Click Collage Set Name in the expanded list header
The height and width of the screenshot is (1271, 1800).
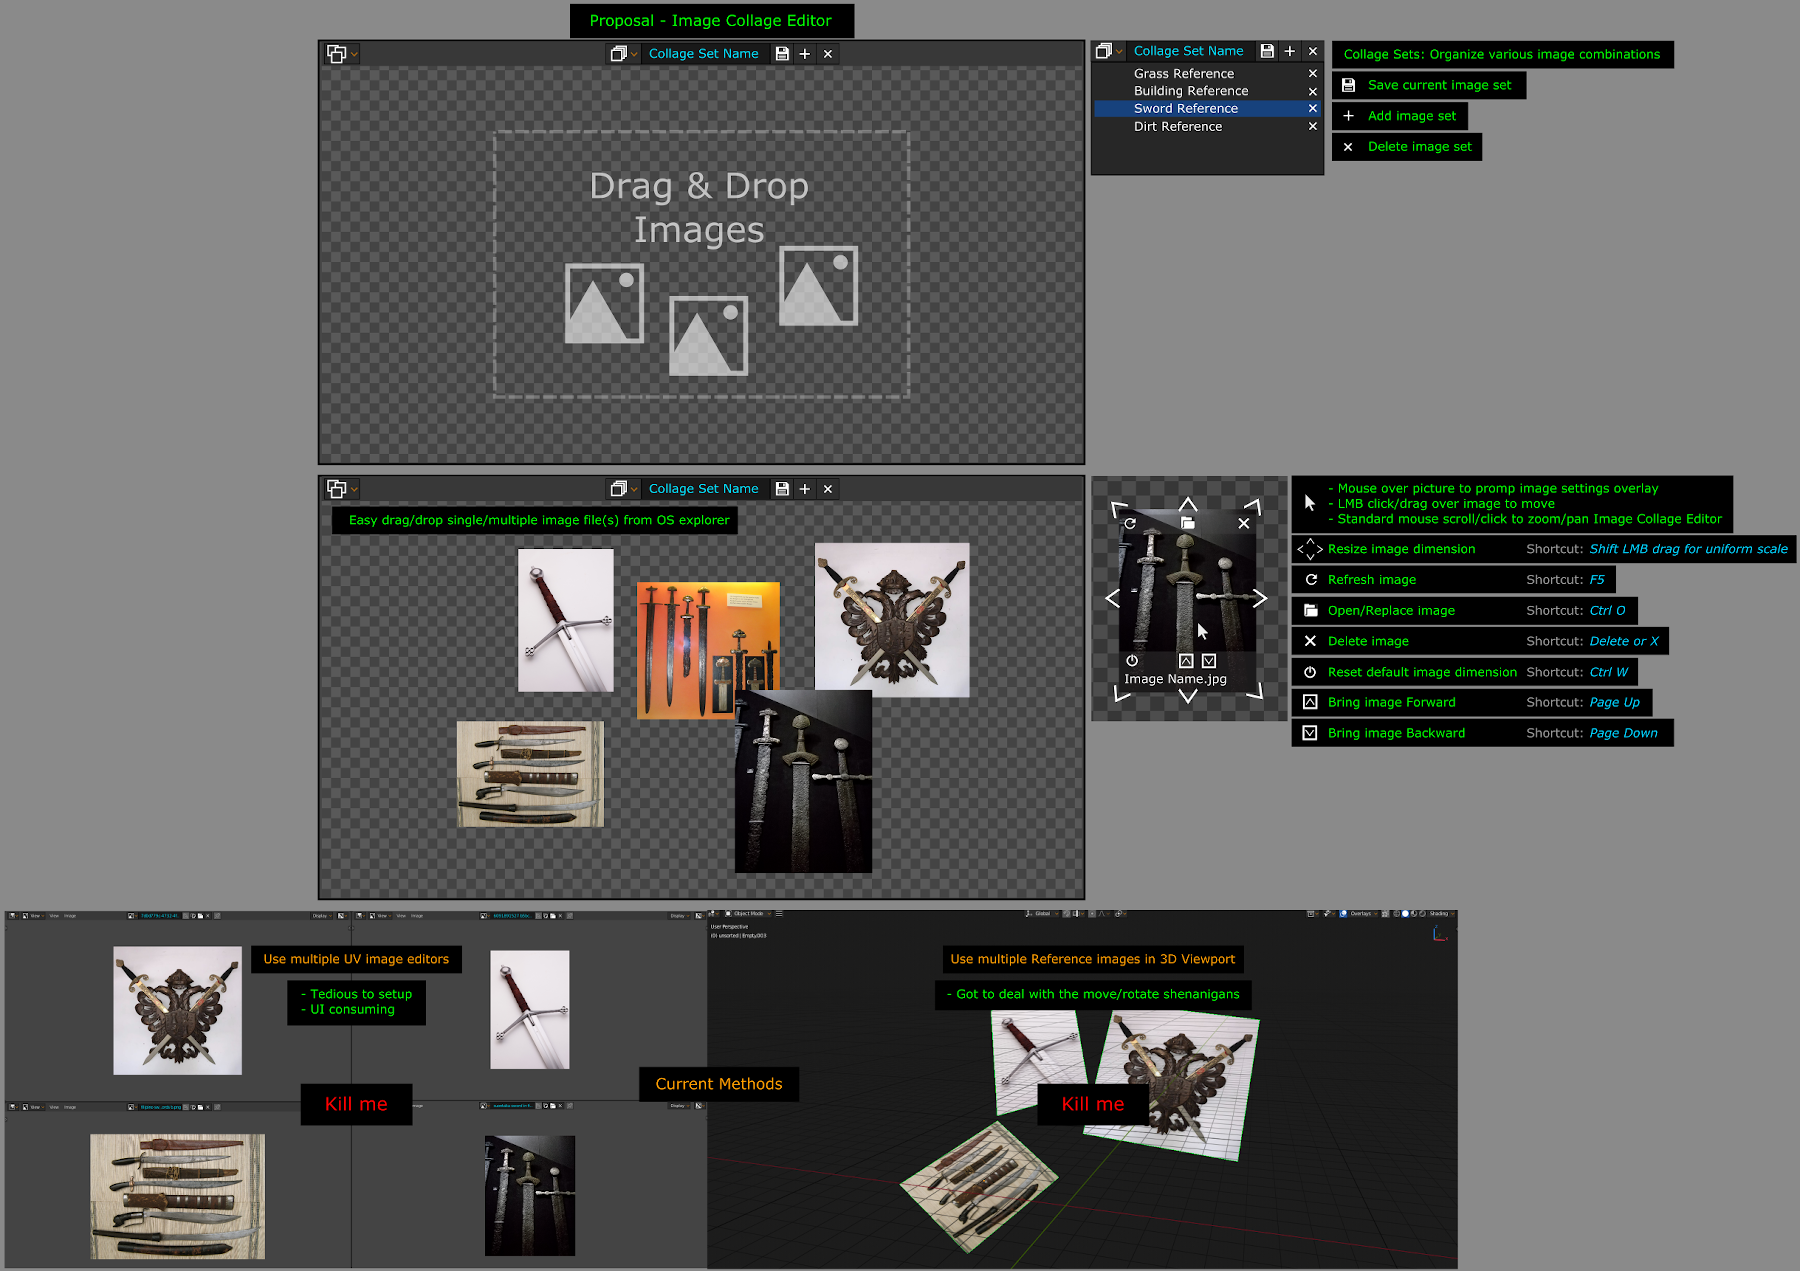(x=1188, y=51)
